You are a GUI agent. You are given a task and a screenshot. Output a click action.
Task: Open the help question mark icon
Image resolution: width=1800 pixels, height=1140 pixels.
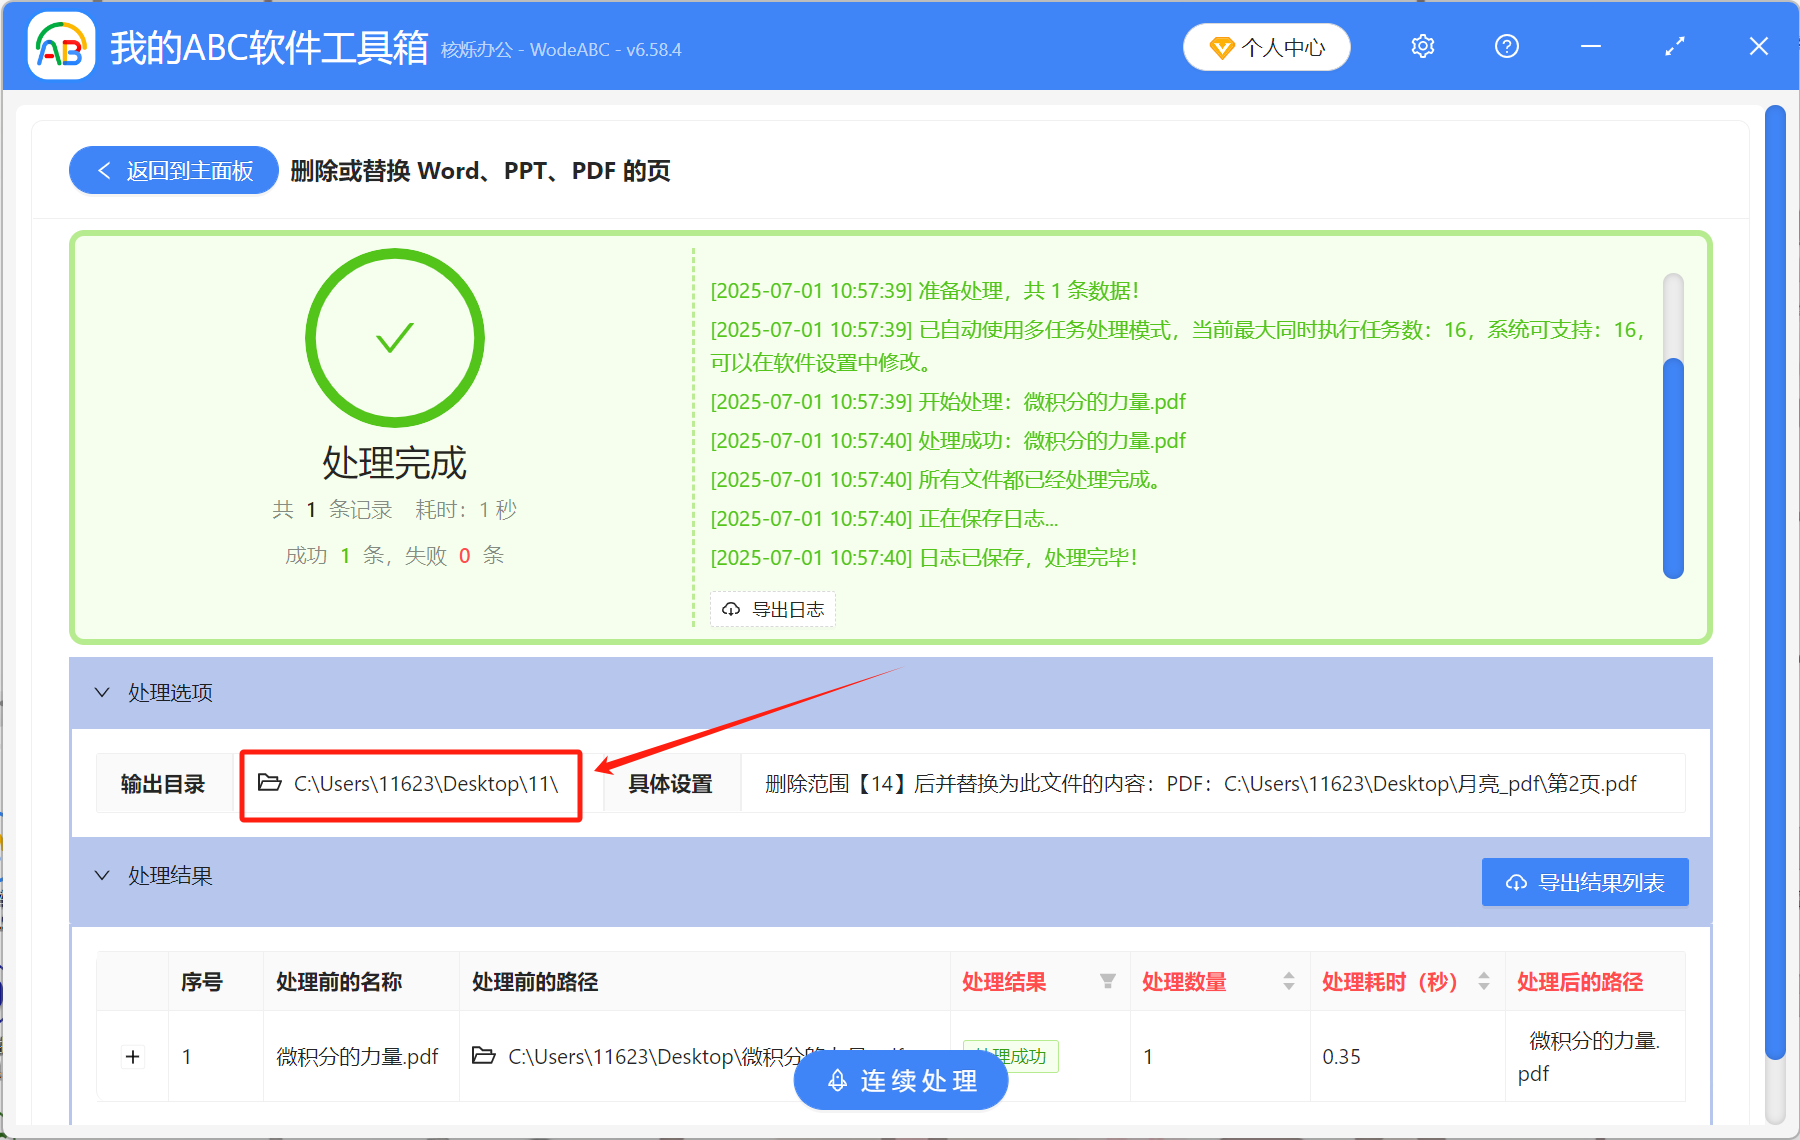point(1506,46)
